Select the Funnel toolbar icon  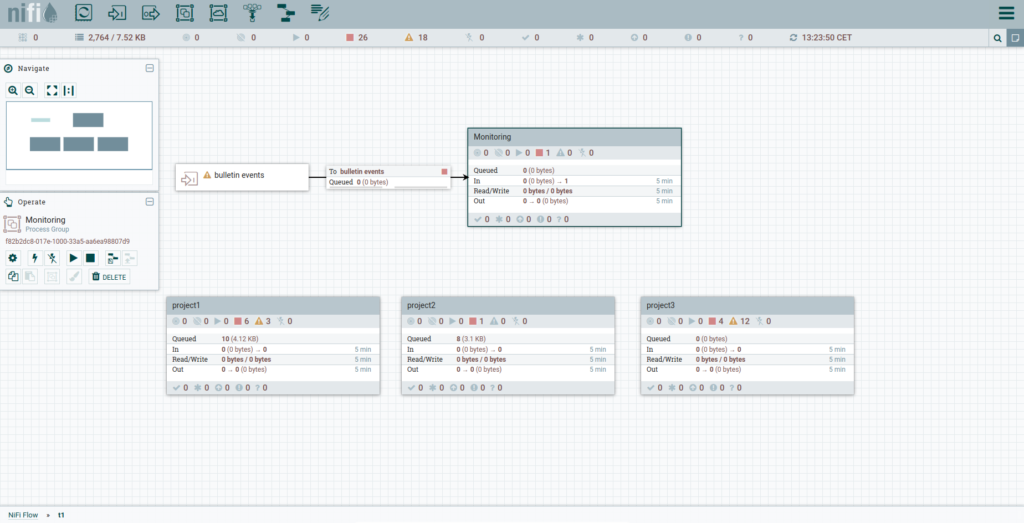pos(252,12)
